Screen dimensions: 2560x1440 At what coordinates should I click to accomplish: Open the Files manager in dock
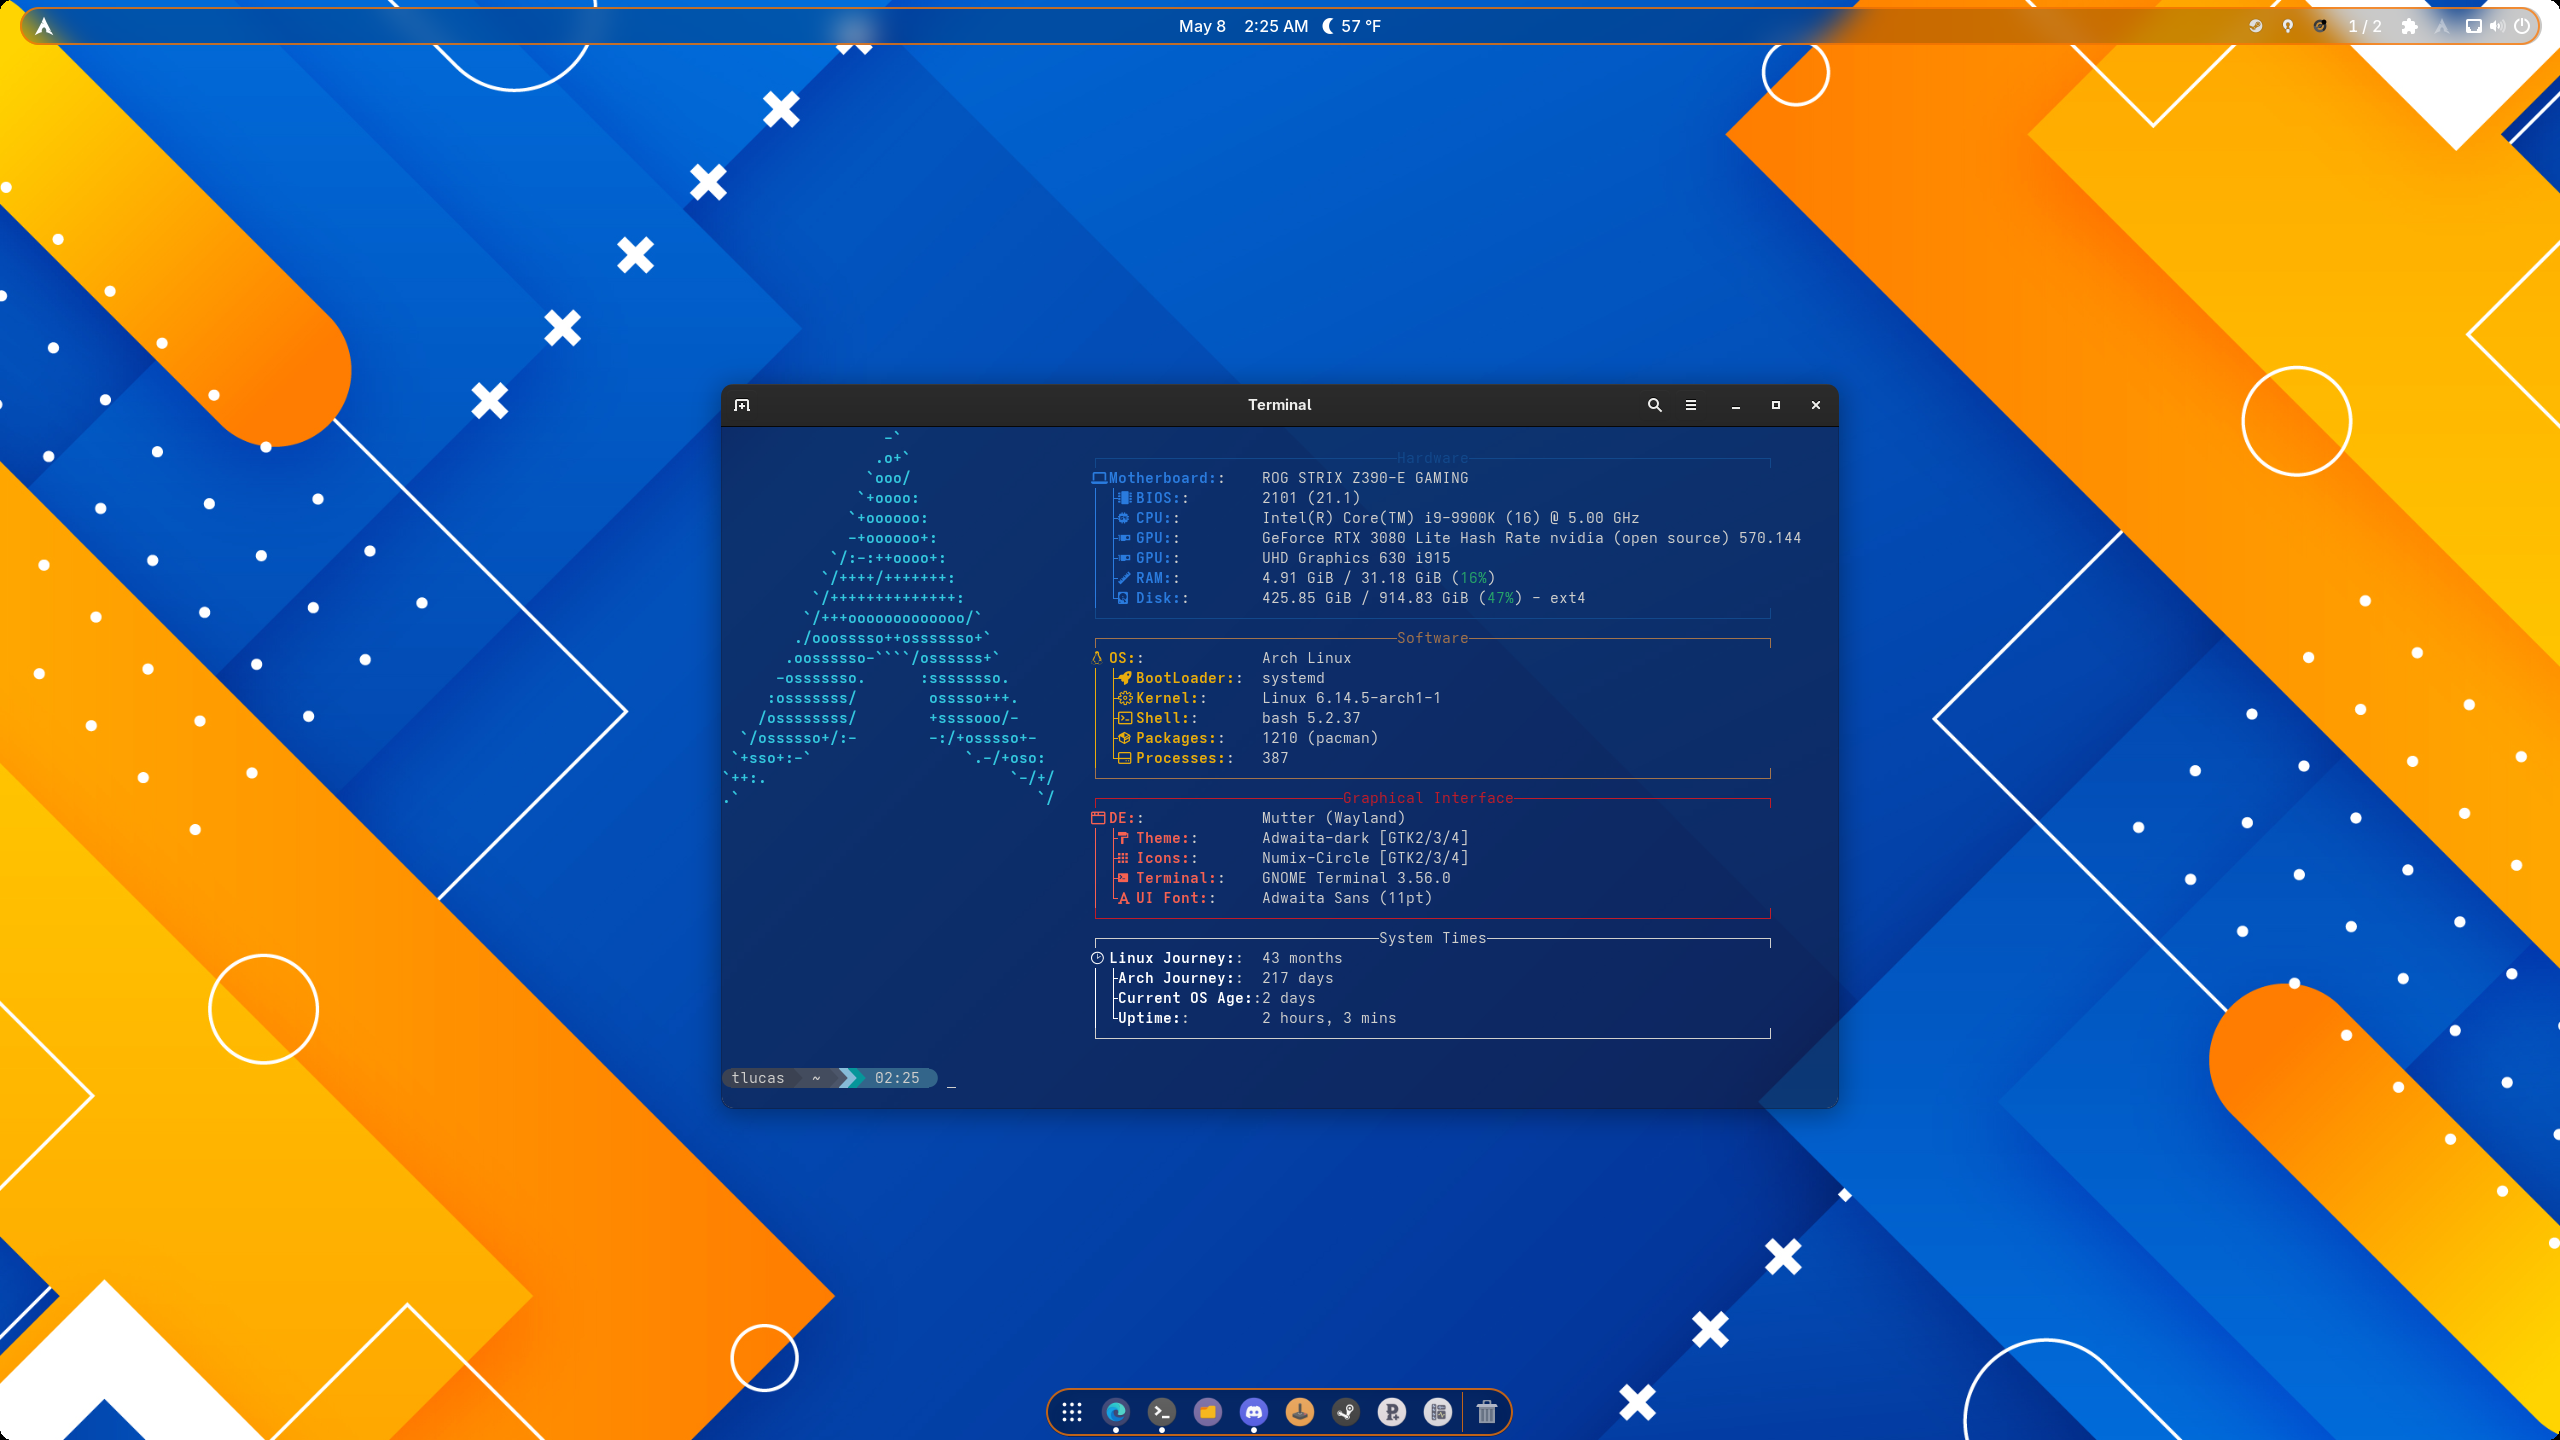pyautogui.click(x=1208, y=1411)
